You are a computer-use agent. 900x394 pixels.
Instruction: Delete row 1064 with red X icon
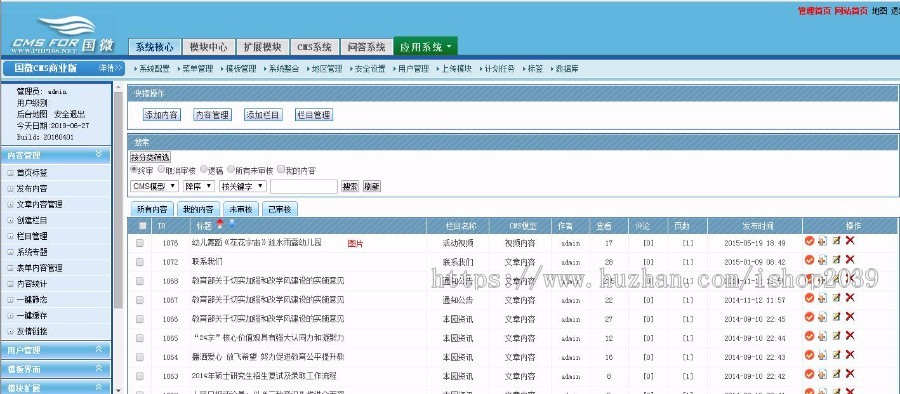(850, 354)
